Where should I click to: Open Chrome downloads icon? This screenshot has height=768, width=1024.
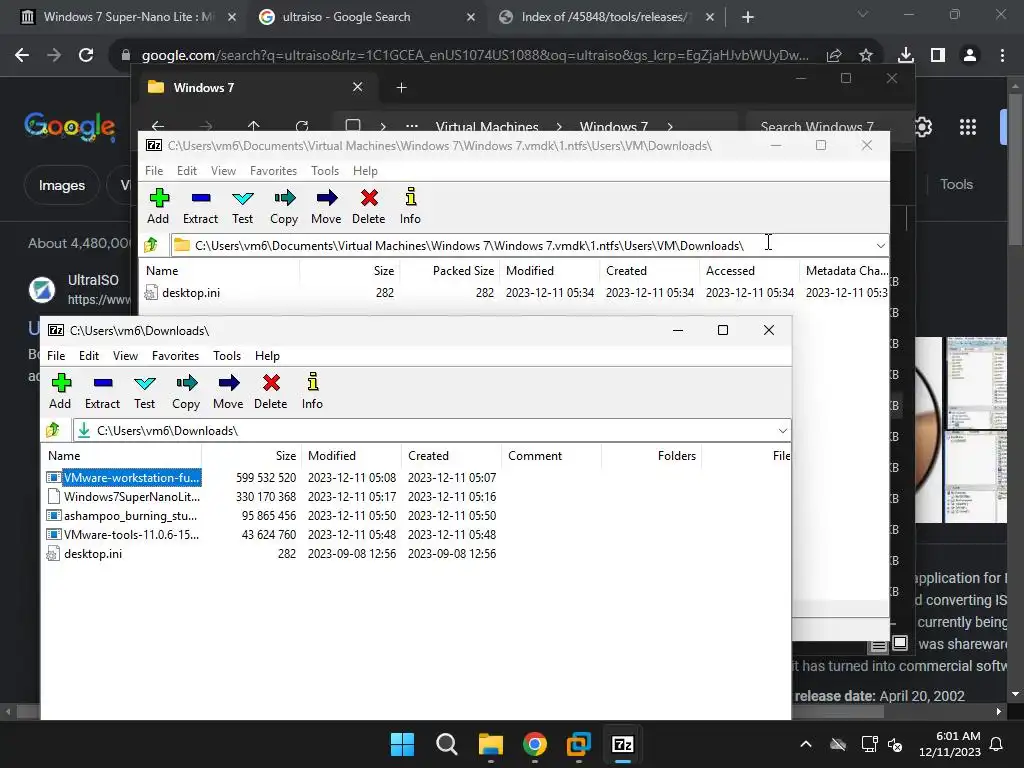(906, 56)
